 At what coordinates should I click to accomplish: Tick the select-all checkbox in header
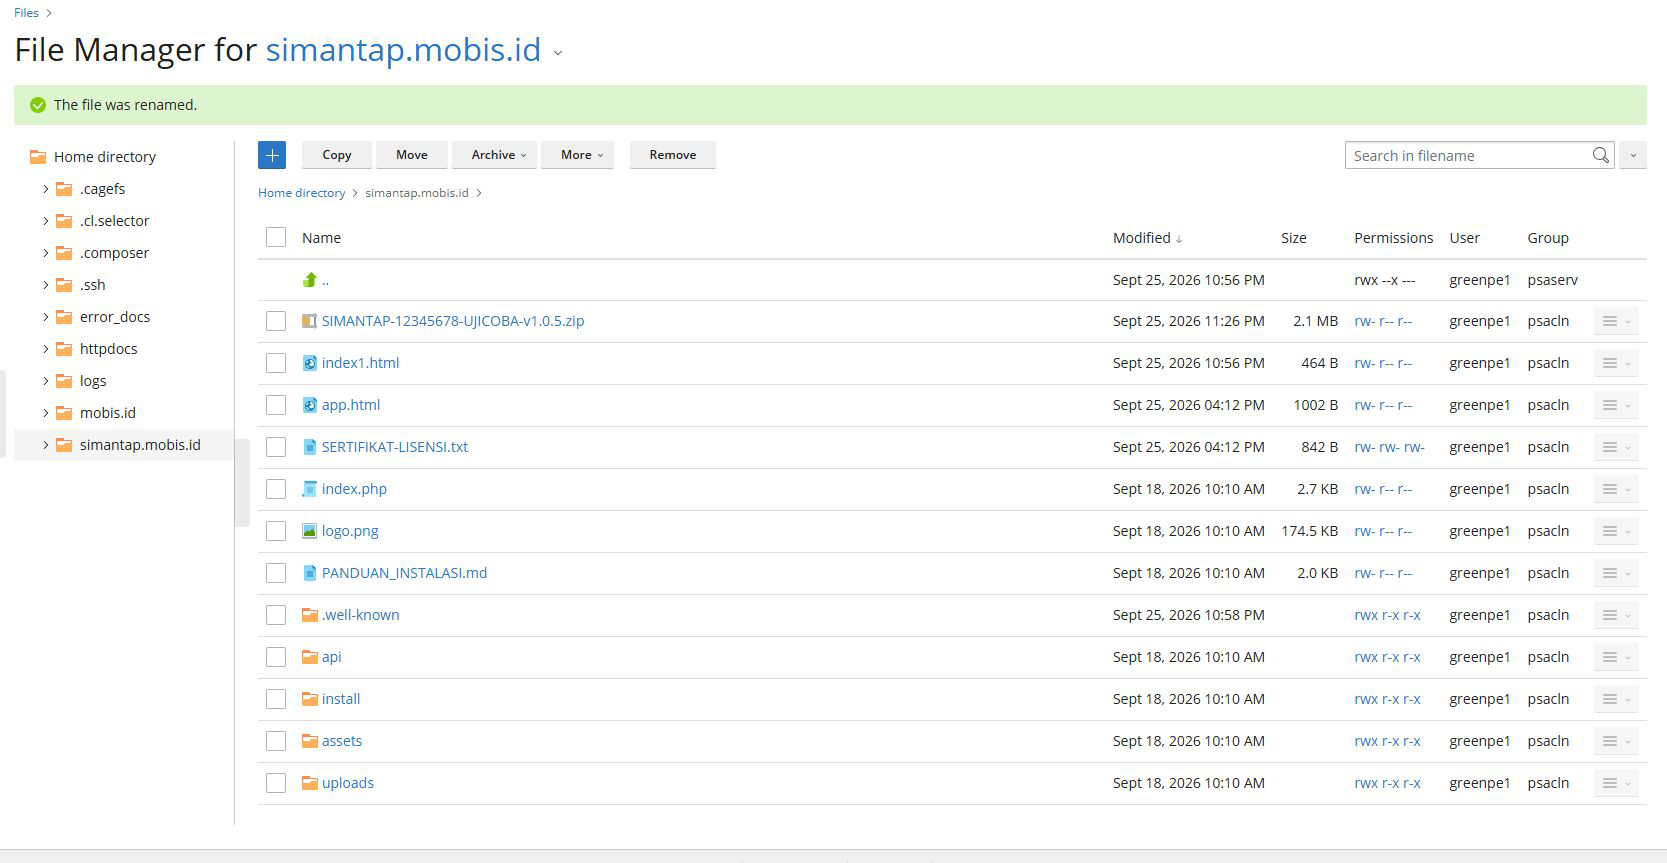click(x=276, y=237)
